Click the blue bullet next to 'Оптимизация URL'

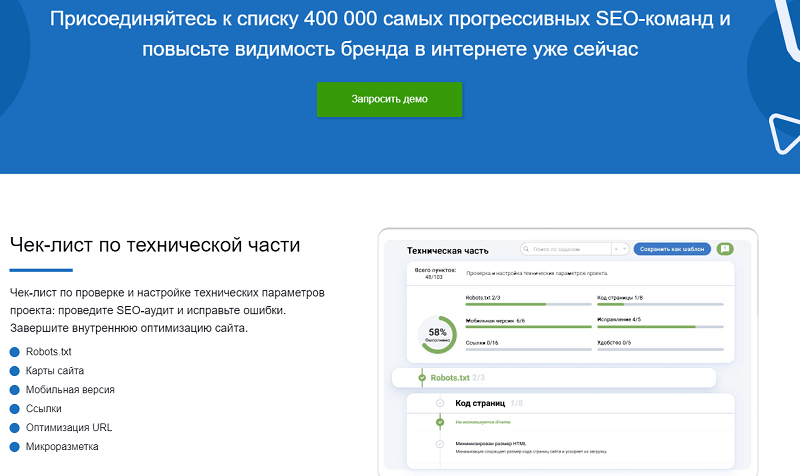[15, 428]
